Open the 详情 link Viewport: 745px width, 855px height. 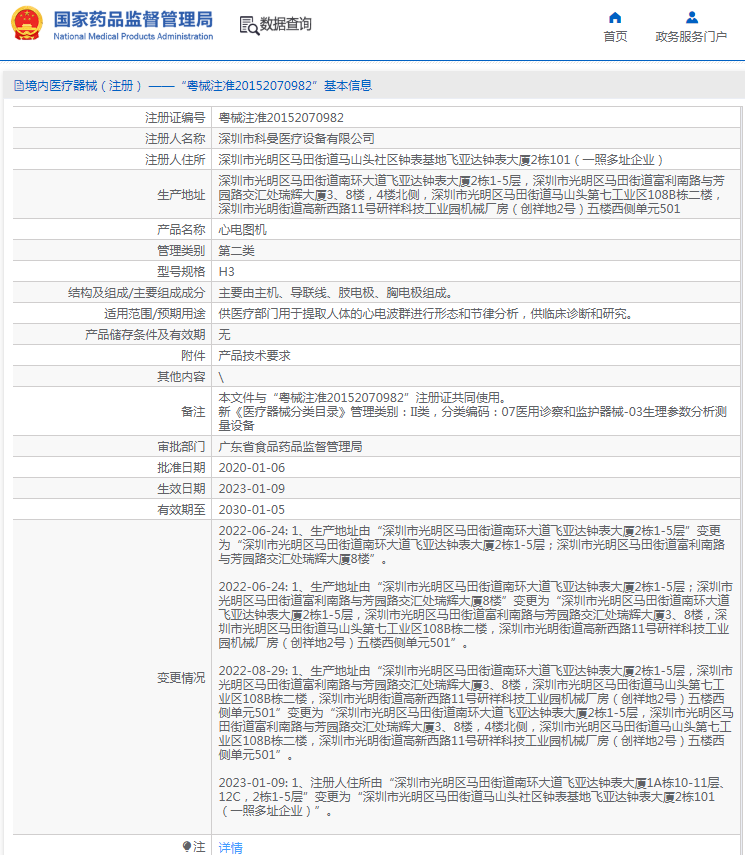tap(230, 847)
